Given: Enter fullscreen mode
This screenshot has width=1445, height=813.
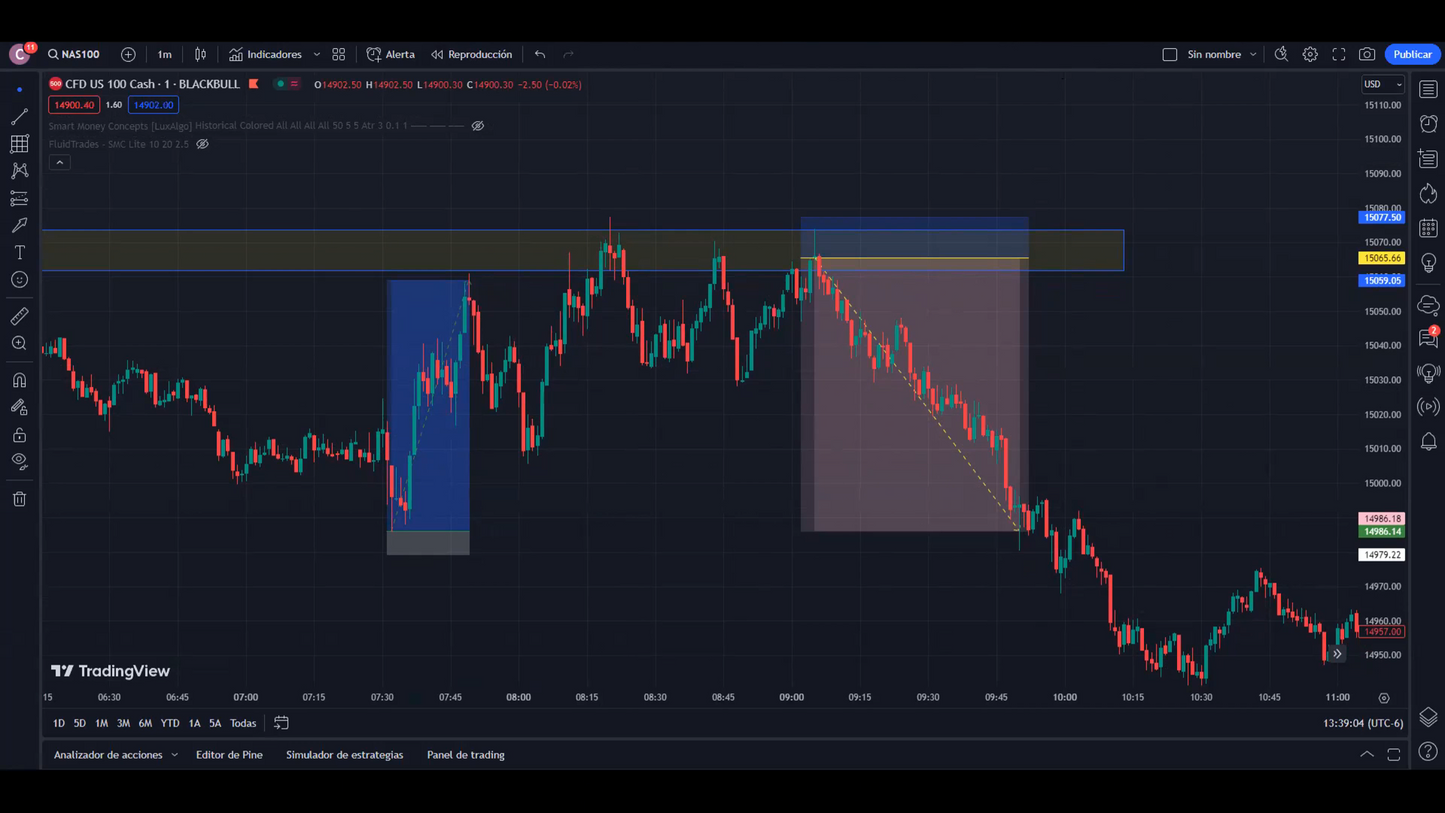Looking at the screenshot, I should coord(1339,55).
